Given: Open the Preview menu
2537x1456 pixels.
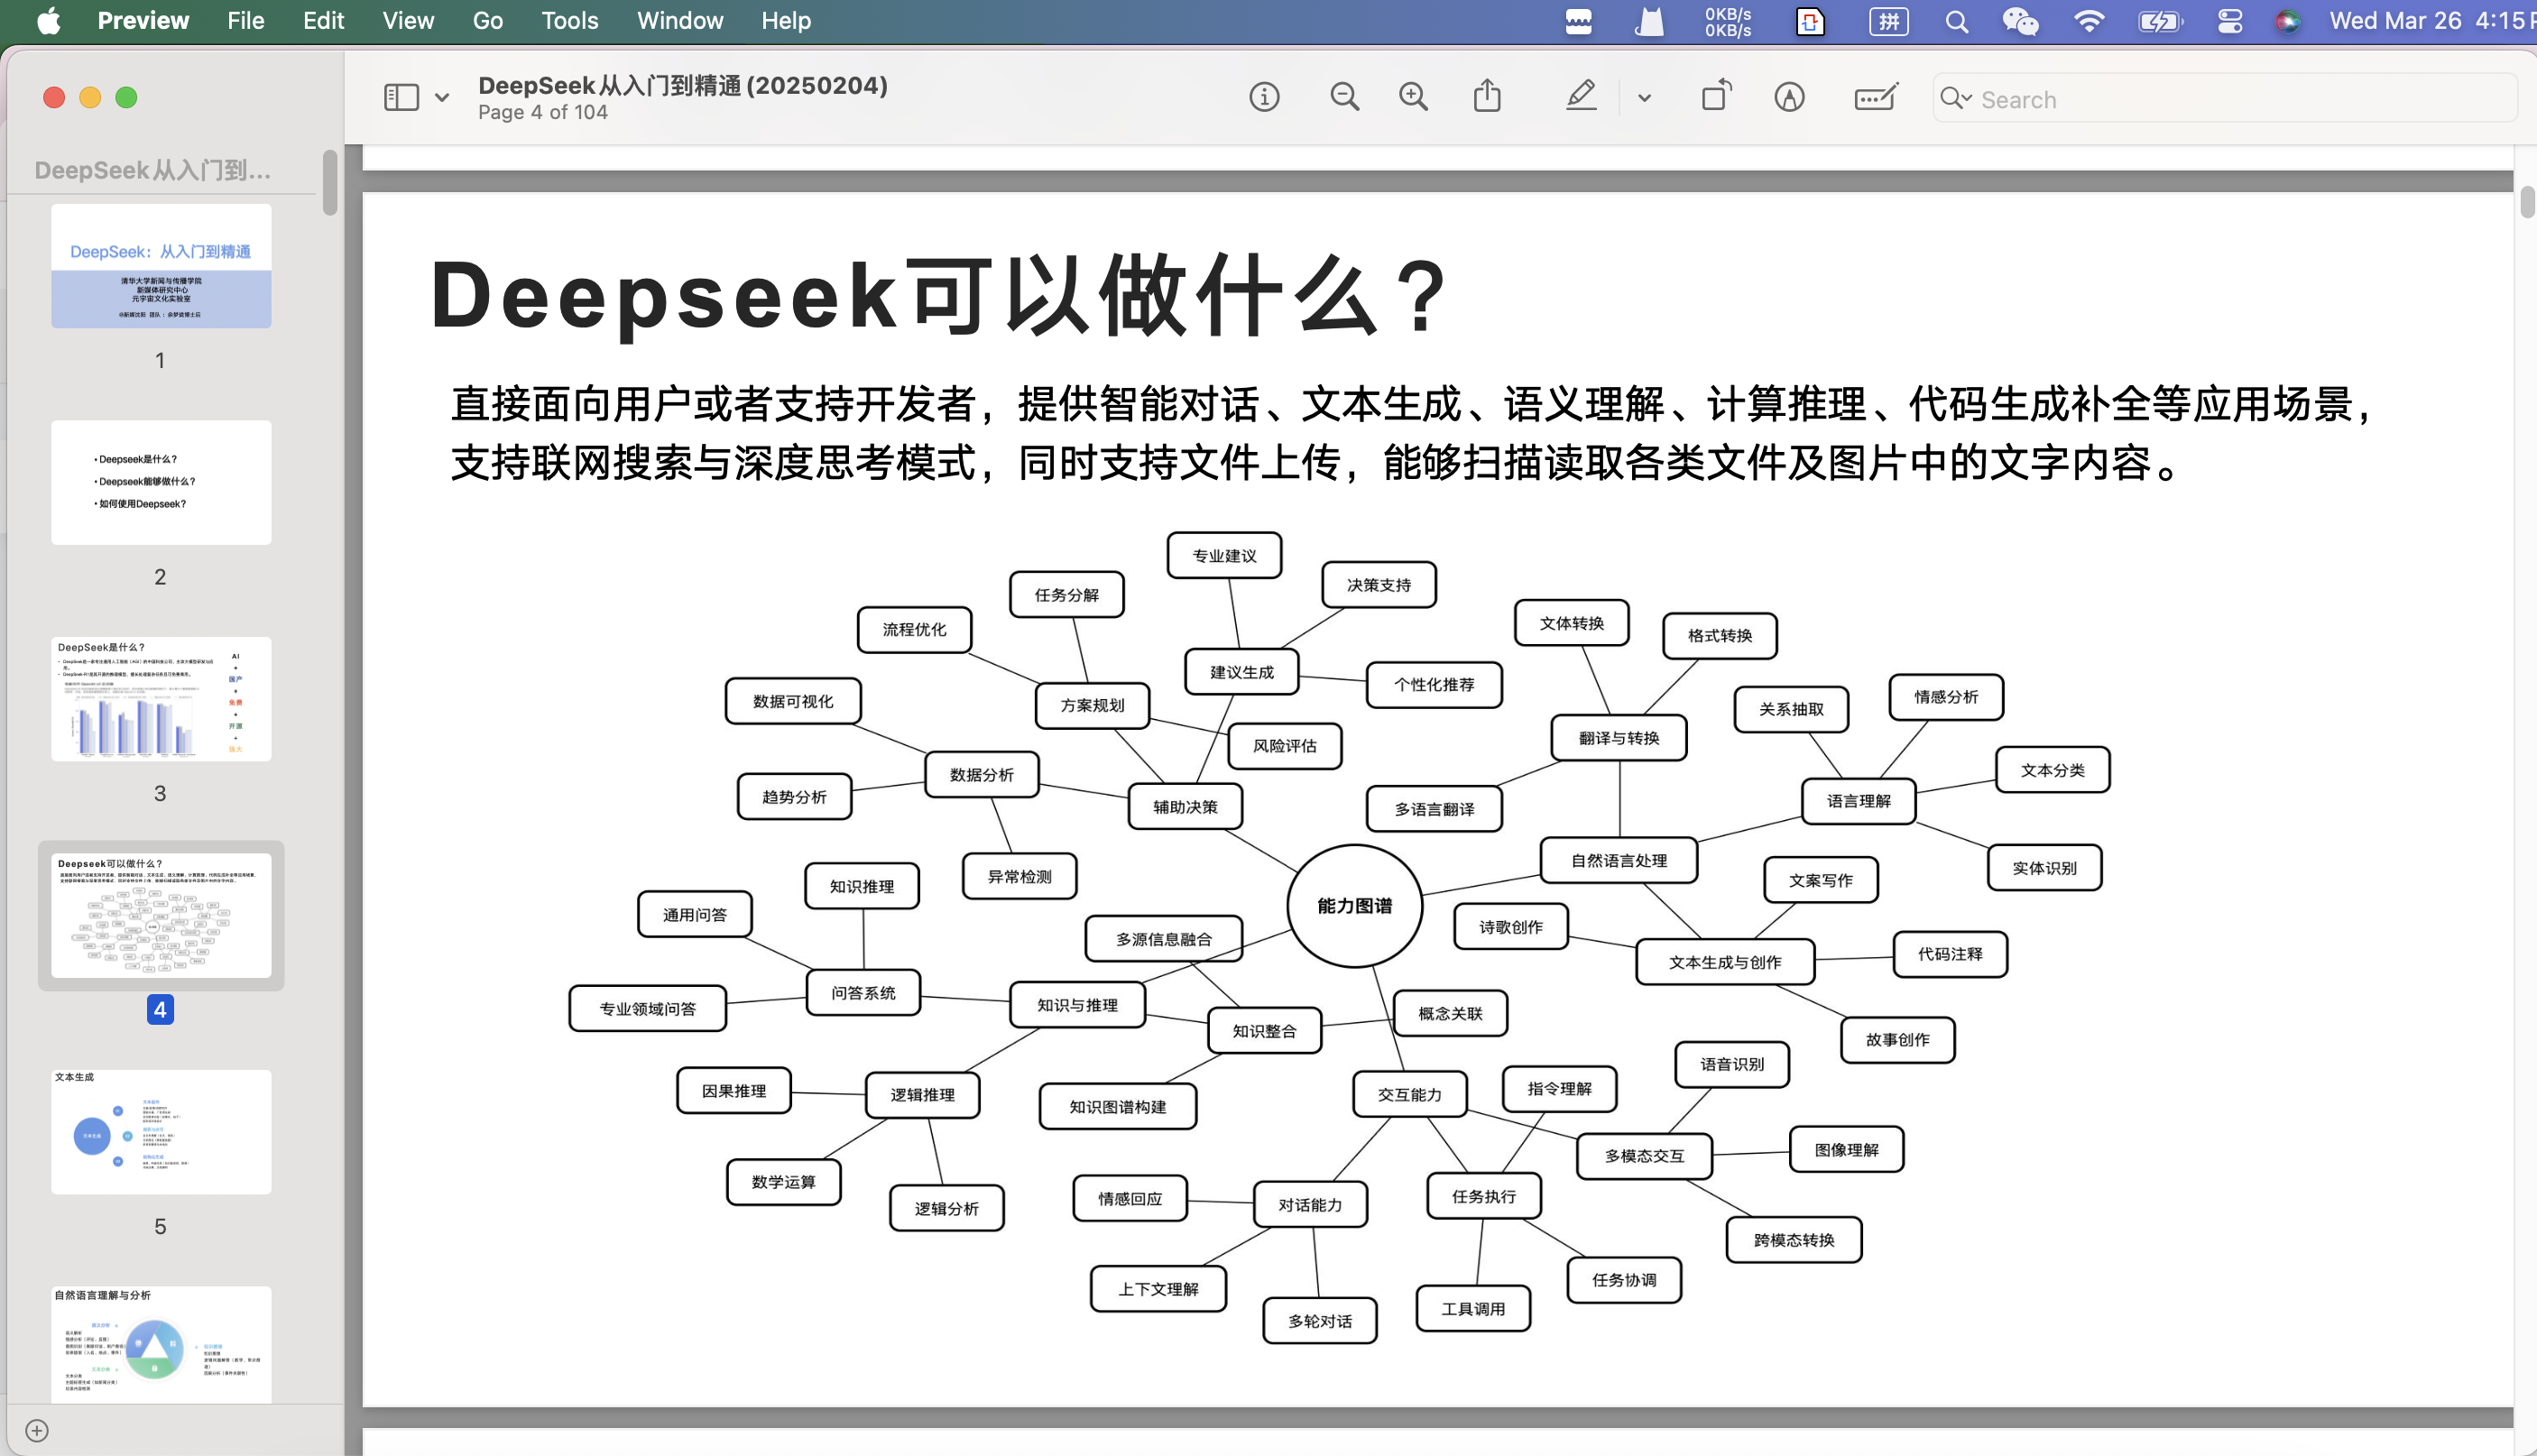Looking at the screenshot, I should pos(143,21).
